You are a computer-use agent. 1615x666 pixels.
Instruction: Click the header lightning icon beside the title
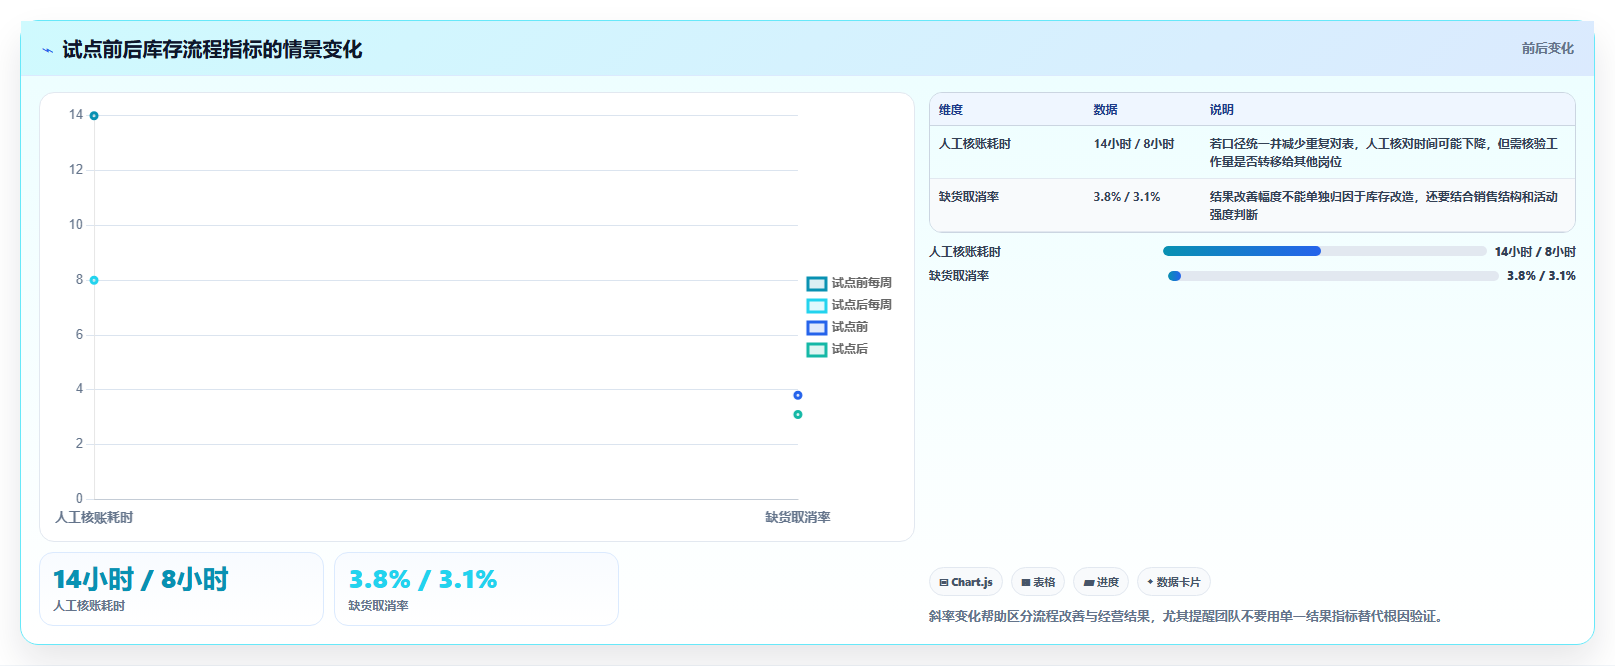coord(47,50)
